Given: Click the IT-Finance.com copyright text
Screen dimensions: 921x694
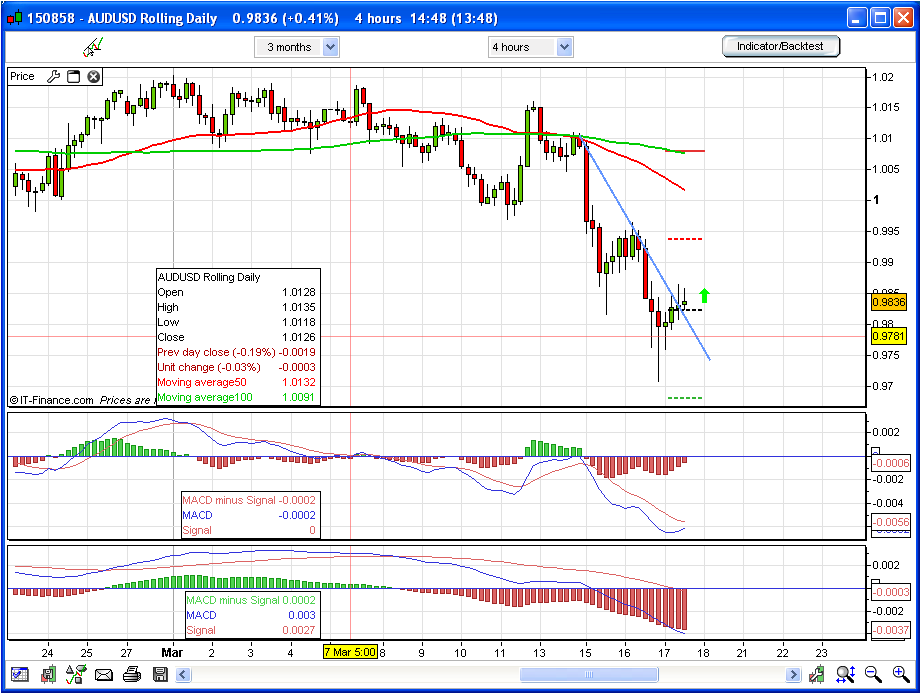Looking at the screenshot, I should coord(51,400).
